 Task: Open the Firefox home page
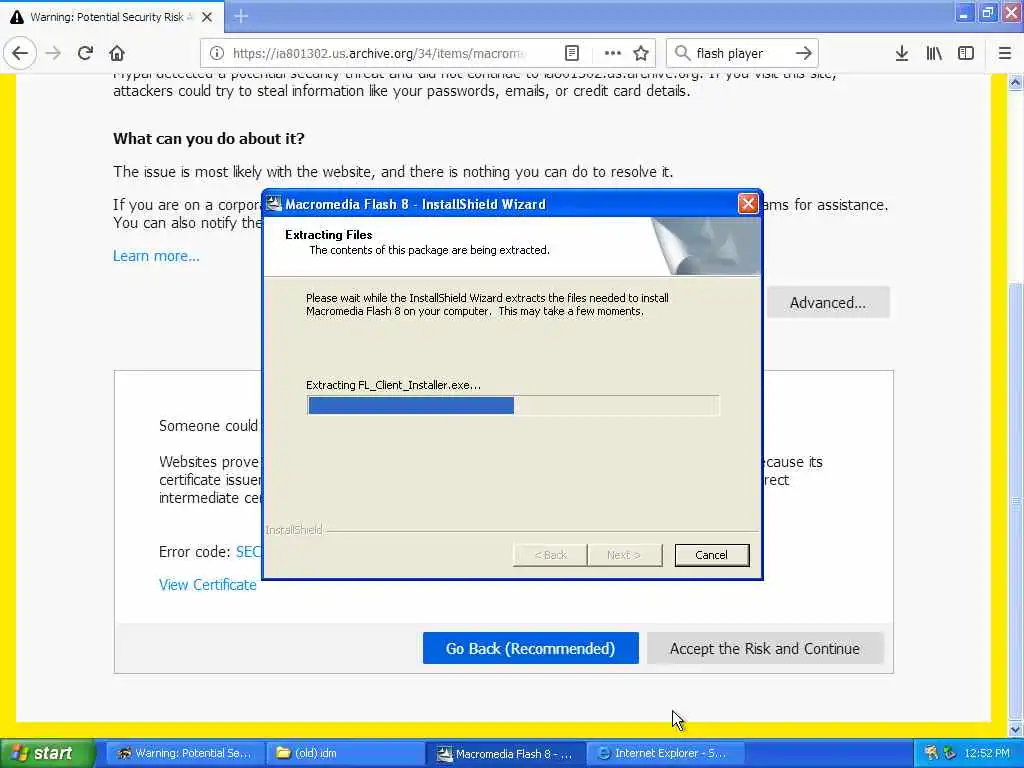(x=117, y=53)
